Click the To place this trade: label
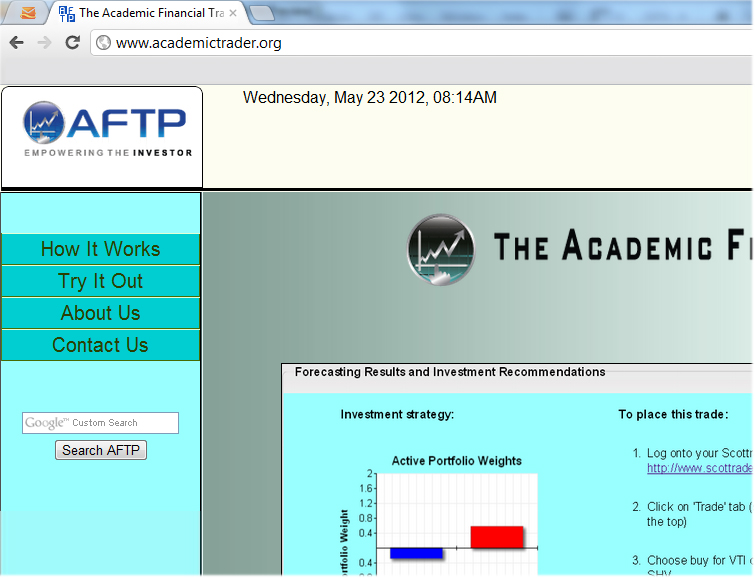755x578 pixels. tap(674, 415)
